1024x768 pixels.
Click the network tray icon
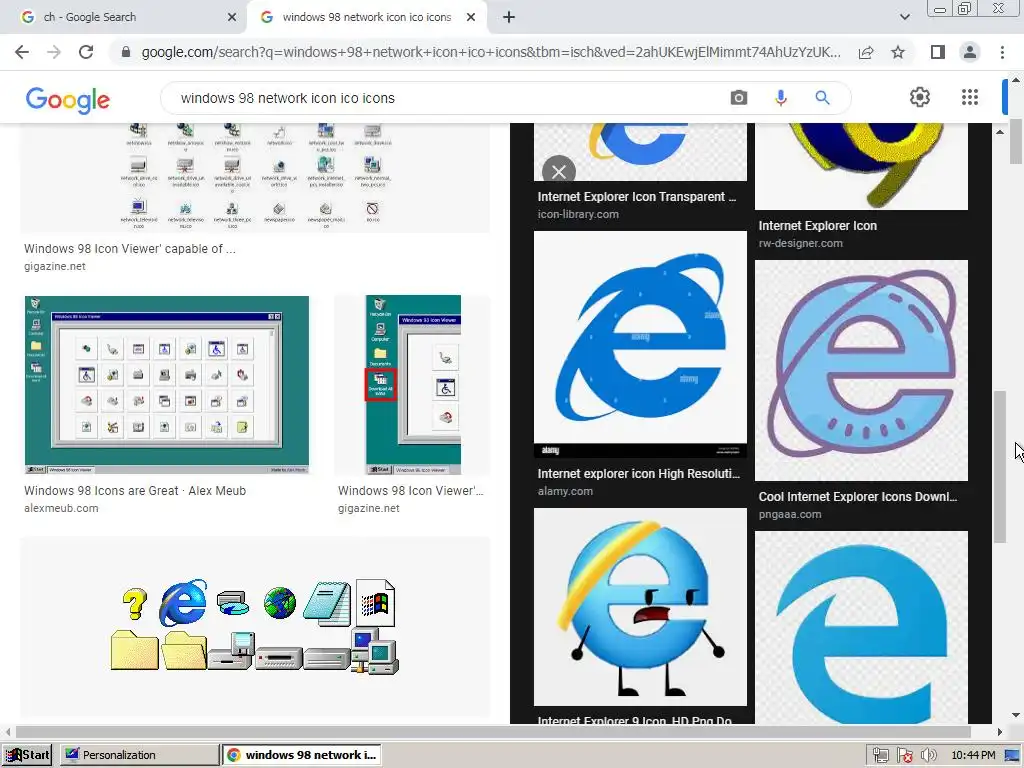pyautogui.click(x=880, y=755)
